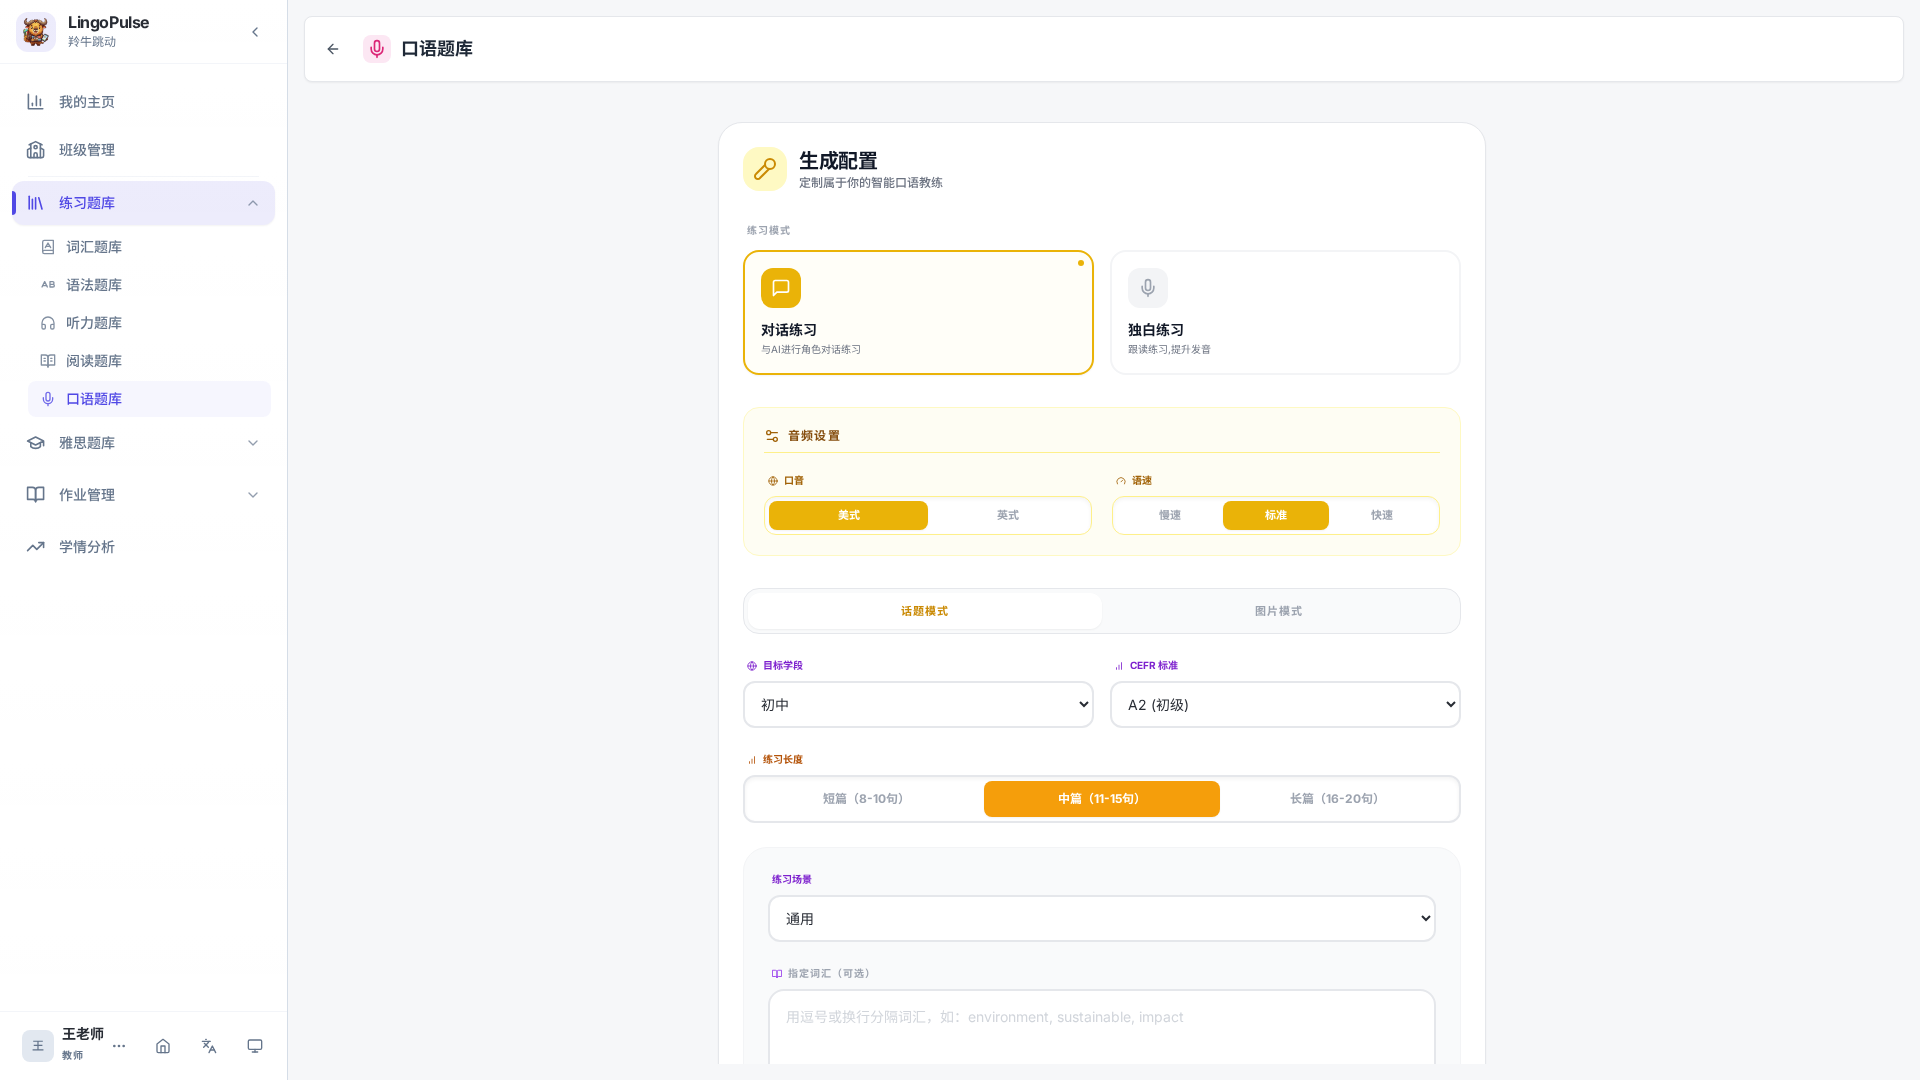Go to 我的主页
The height and width of the screenshot is (1080, 1920).
[143, 102]
